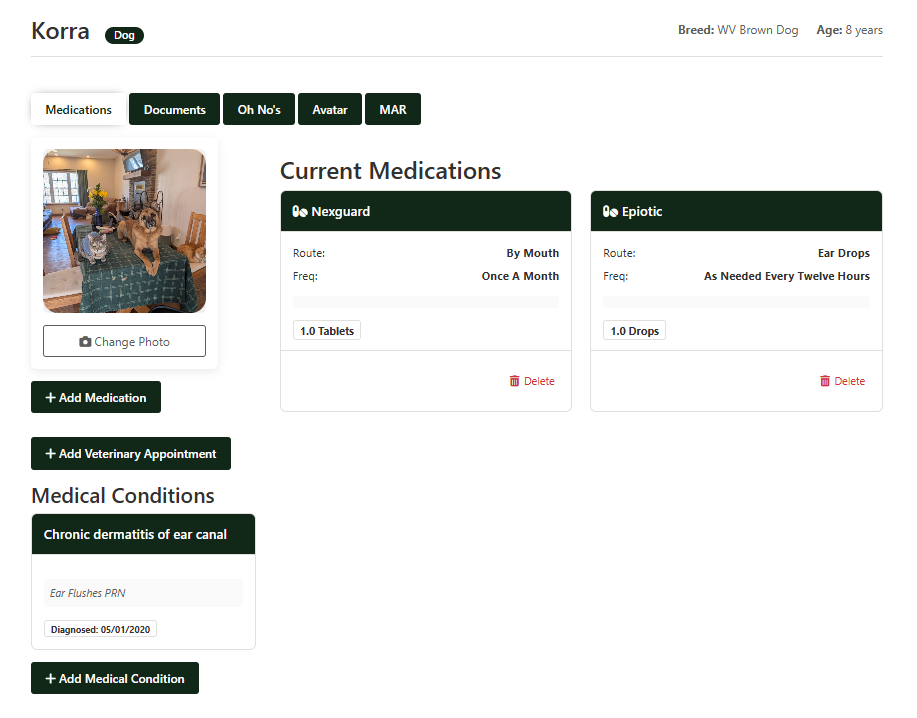This screenshot has height=718, width=917.
Task: Click the By Mouth route value
Action: pos(533,253)
